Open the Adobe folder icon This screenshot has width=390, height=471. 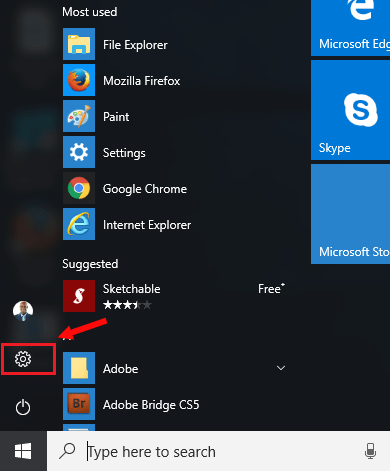(79, 368)
